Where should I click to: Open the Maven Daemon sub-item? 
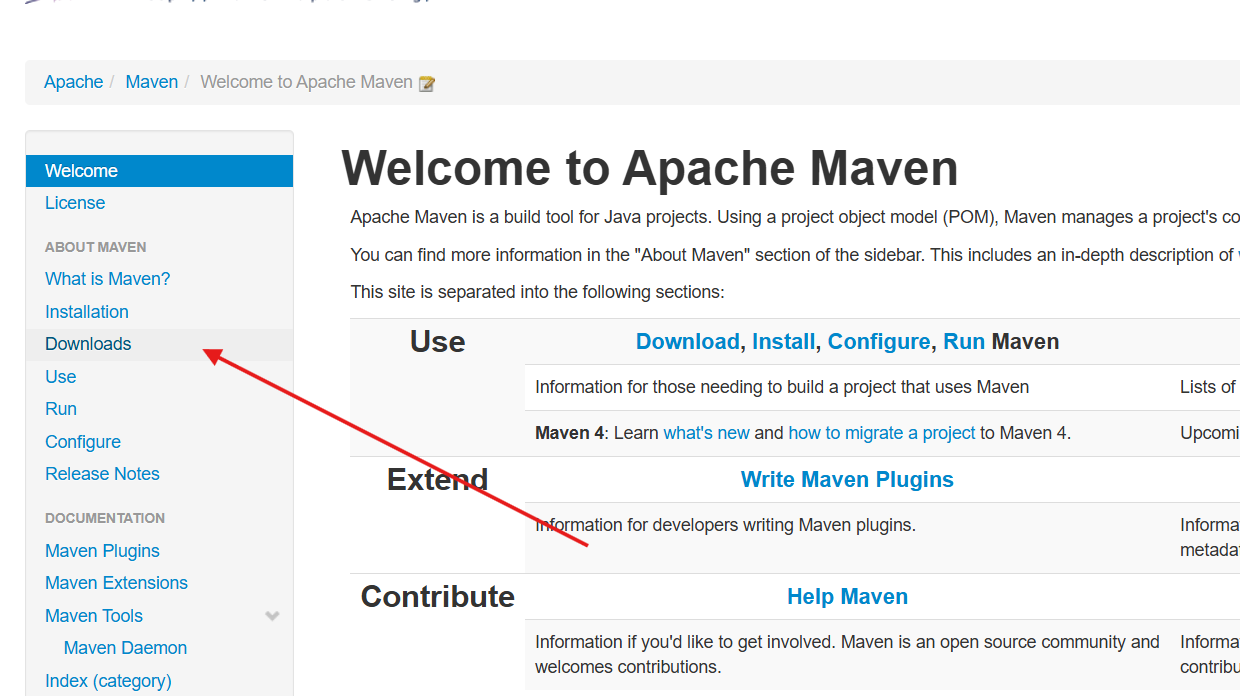pyautogui.click(x=125, y=648)
